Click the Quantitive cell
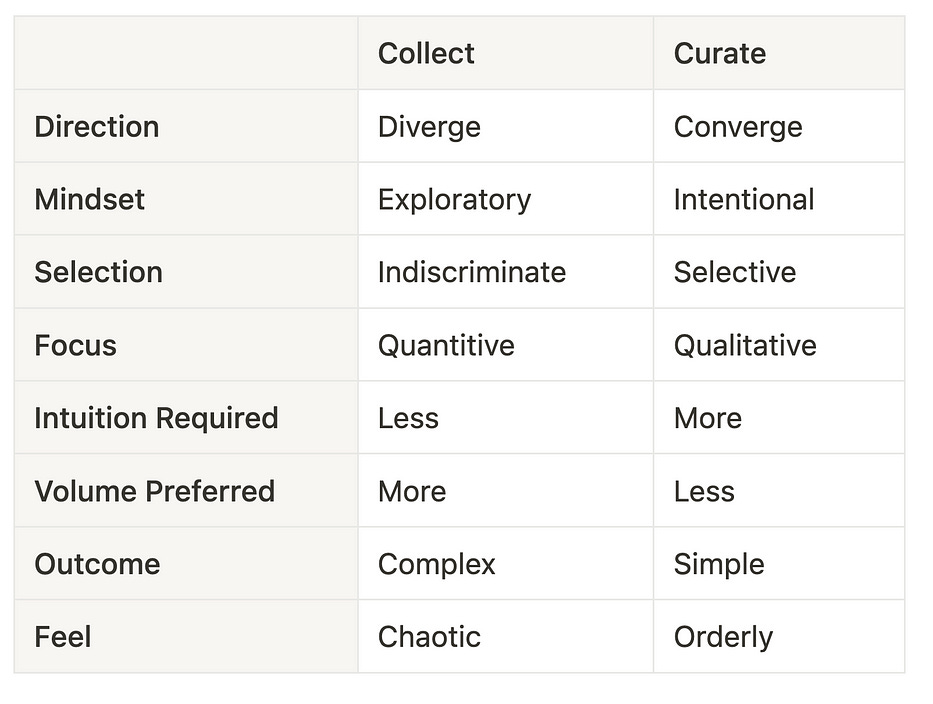 pos(505,345)
